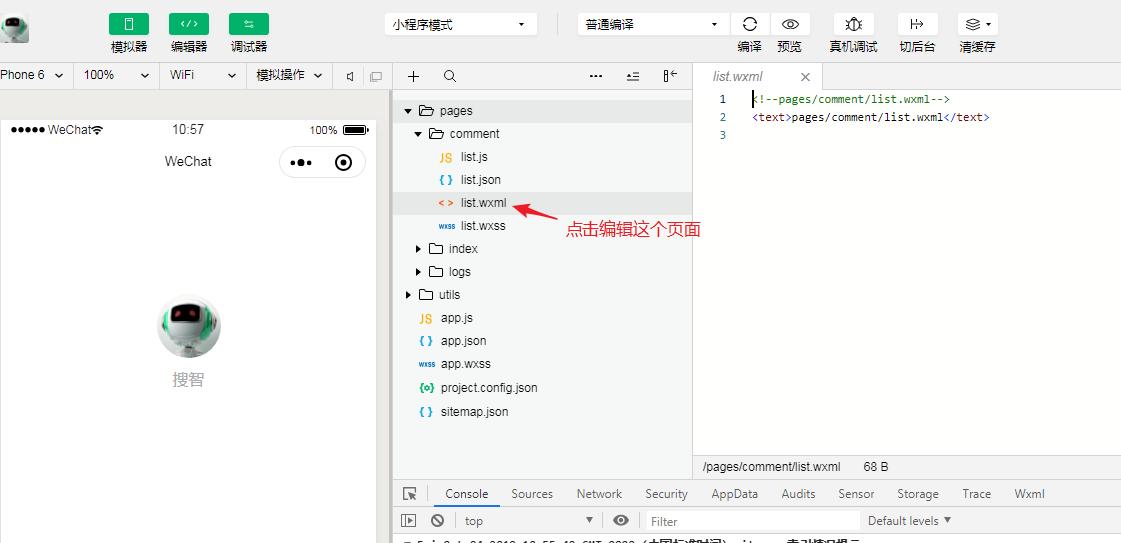Click the console live expression eye icon
The width and height of the screenshot is (1121, 543).
pos(621,520)
